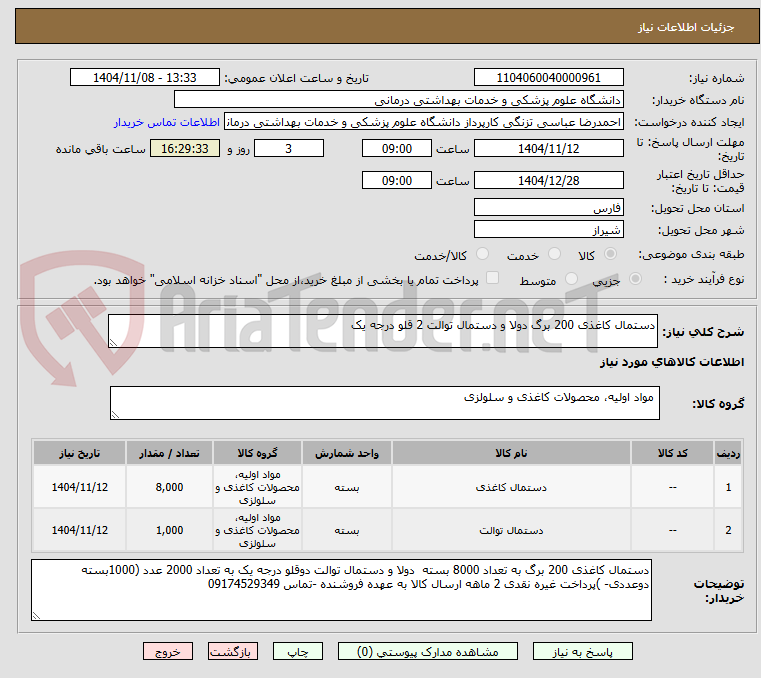
Task: Click the request creator name field
Action: click(424, 122)
